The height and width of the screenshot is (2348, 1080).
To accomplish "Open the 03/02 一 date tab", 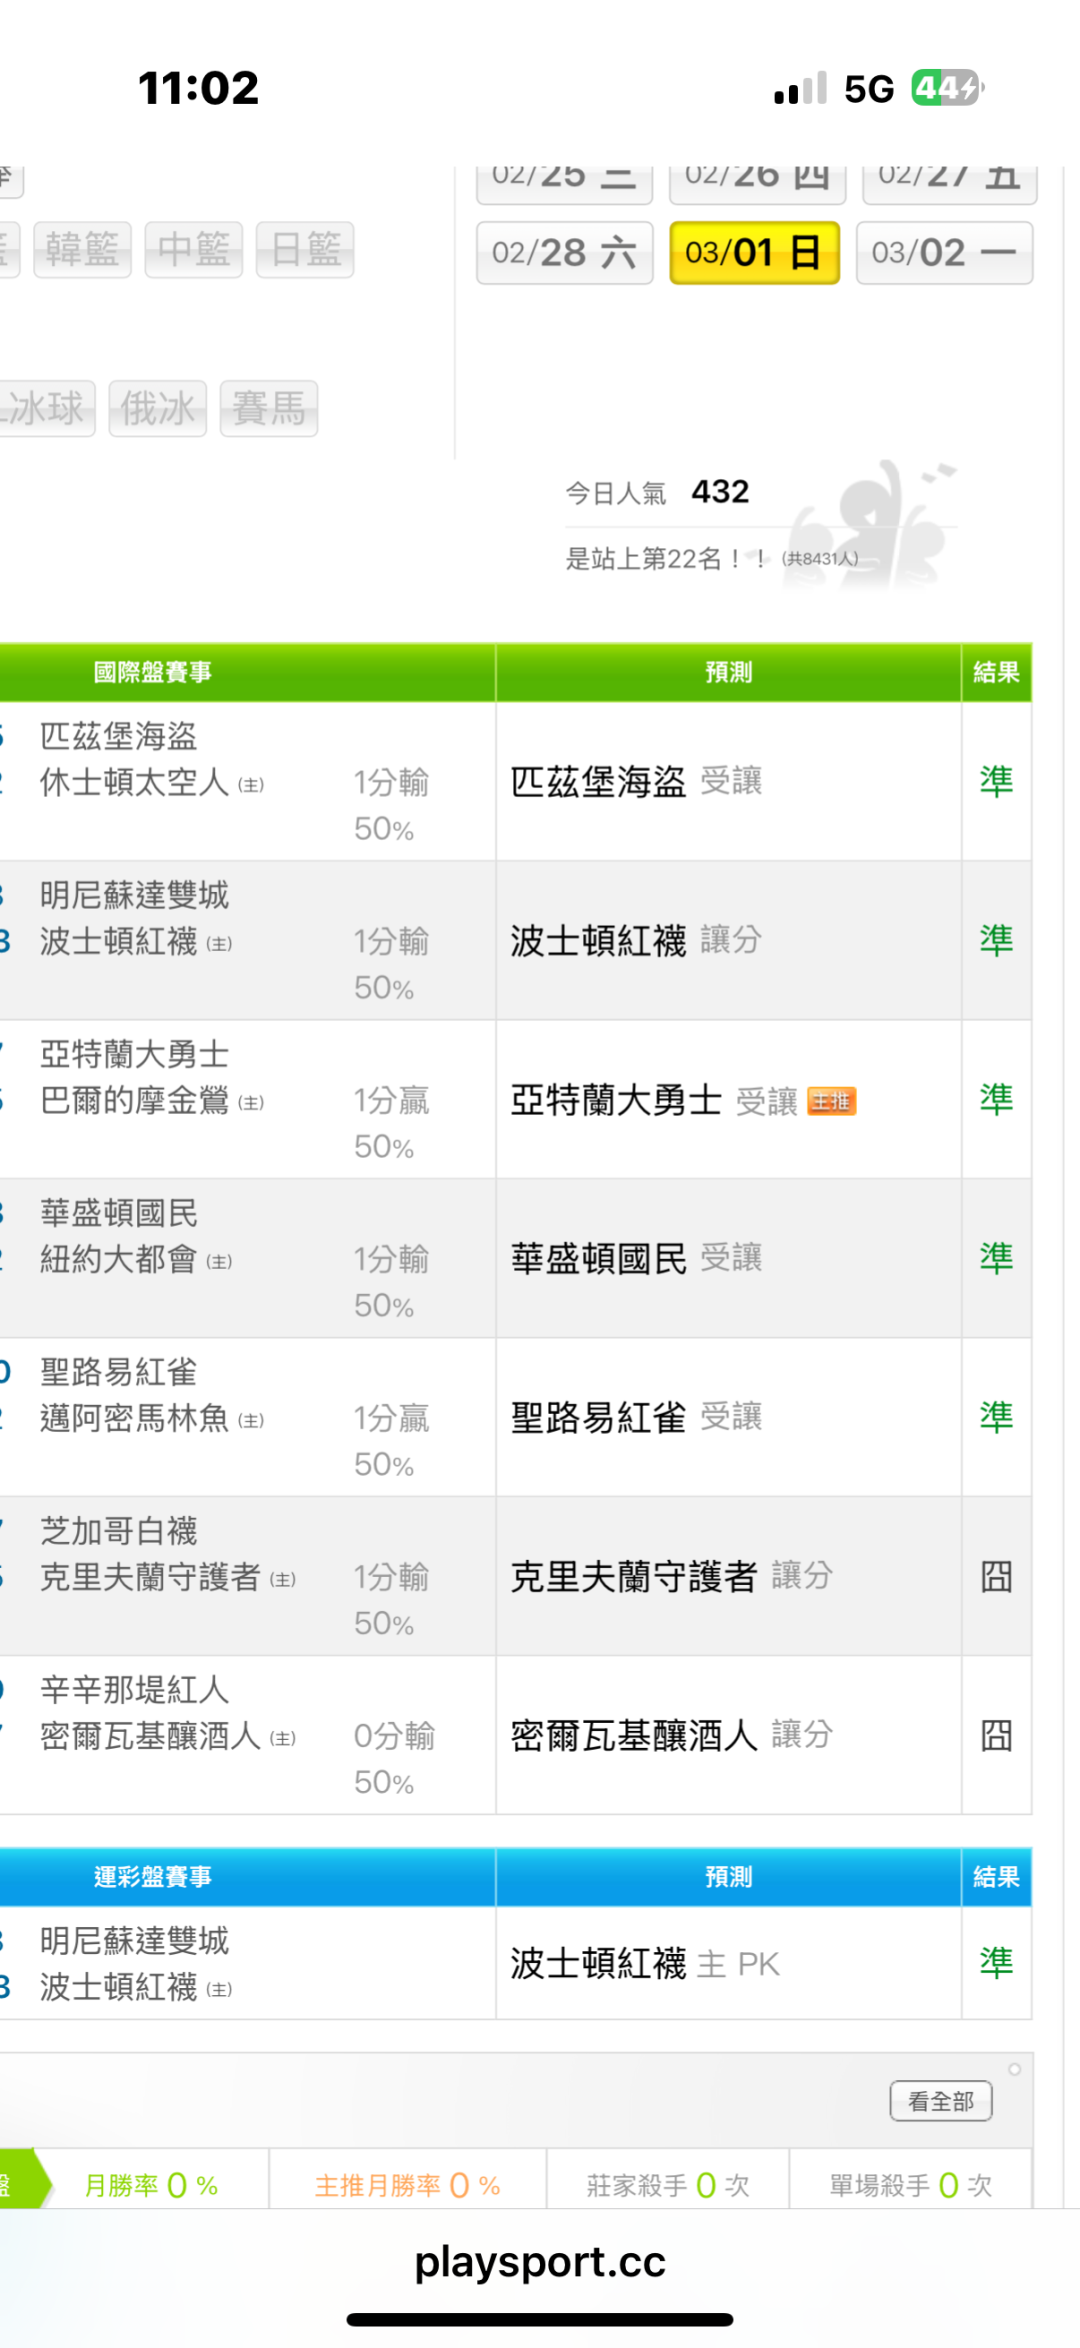I will 943,253.
